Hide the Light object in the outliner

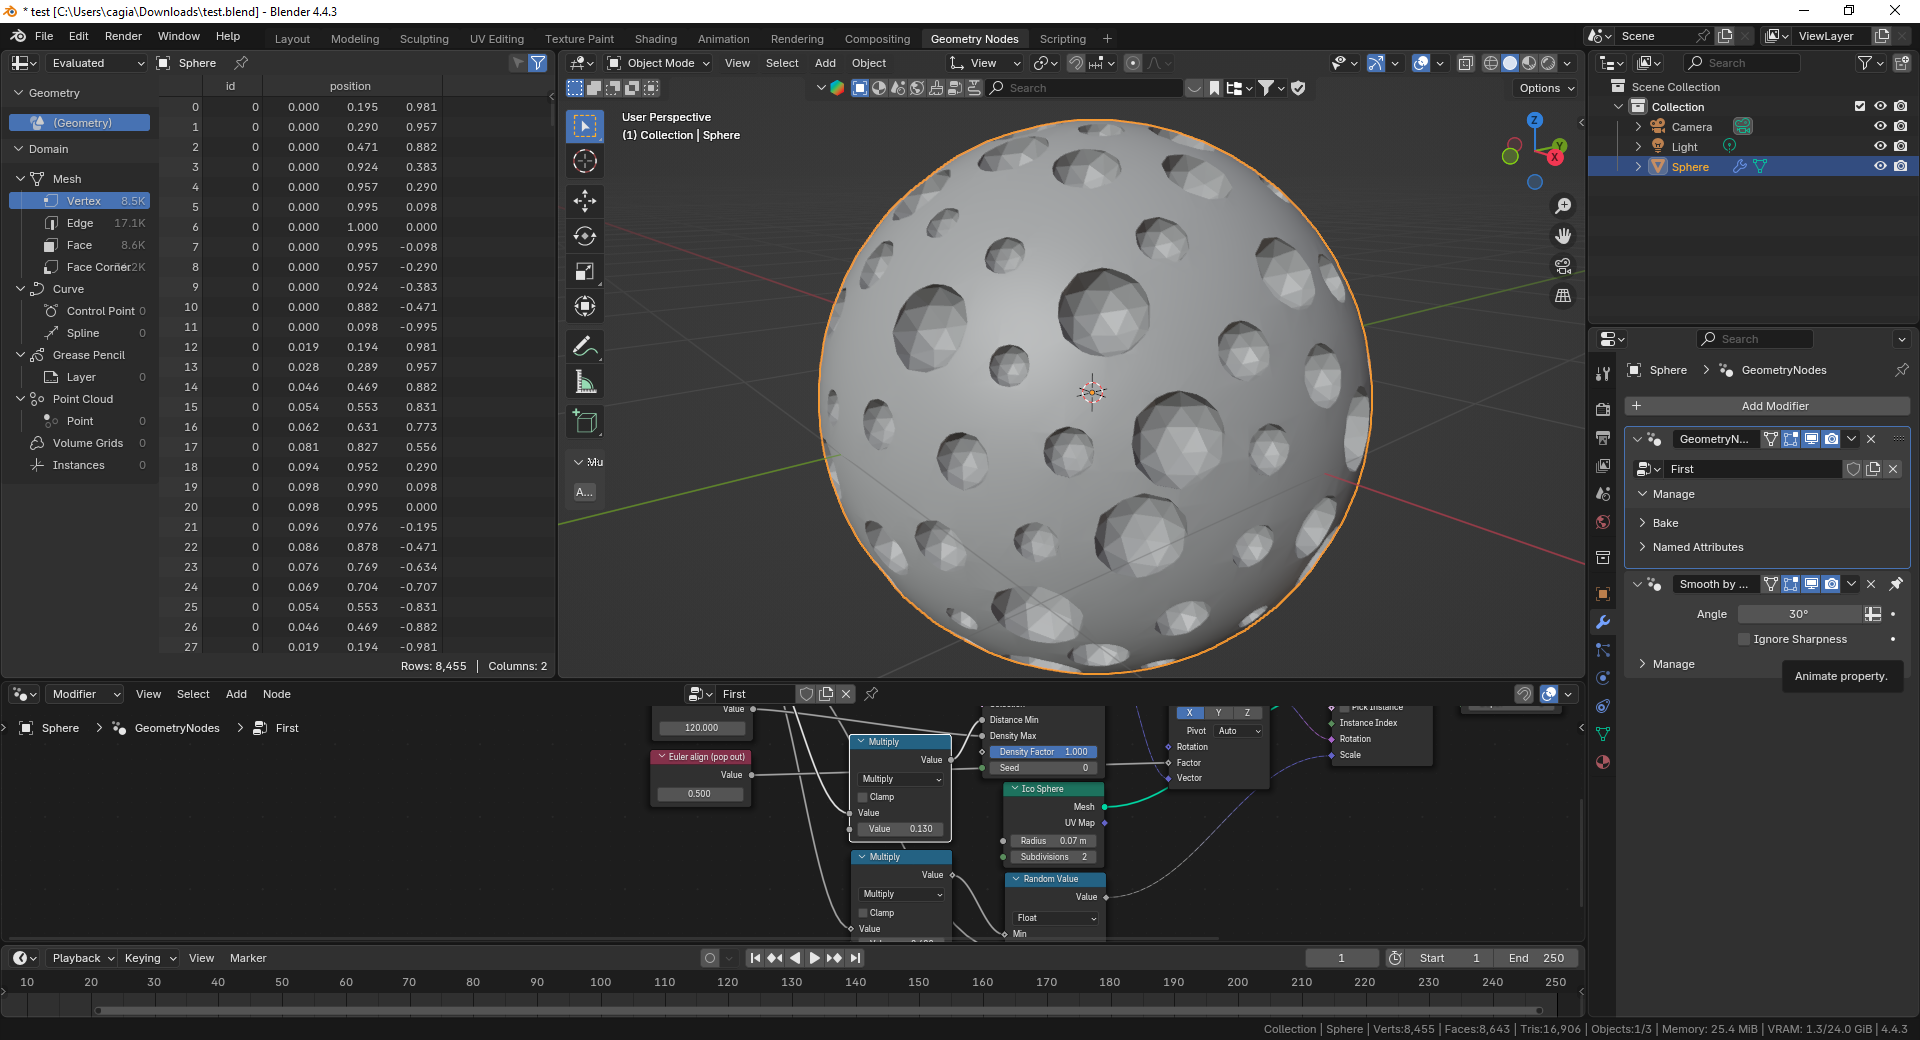pyautogui.click(x=1880, y=145)
